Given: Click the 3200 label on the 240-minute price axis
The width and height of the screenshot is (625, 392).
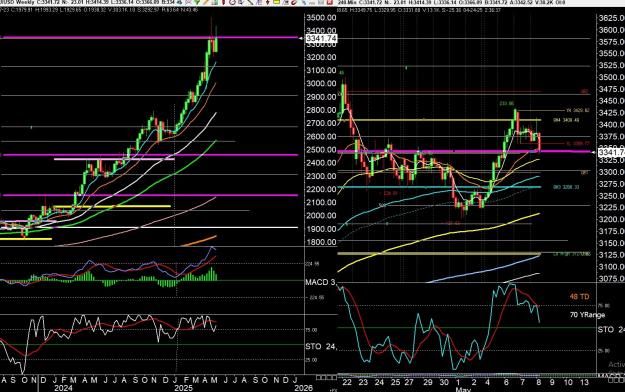Looking at the screenshot, I should pyautogui.click(x=611, y=219).
